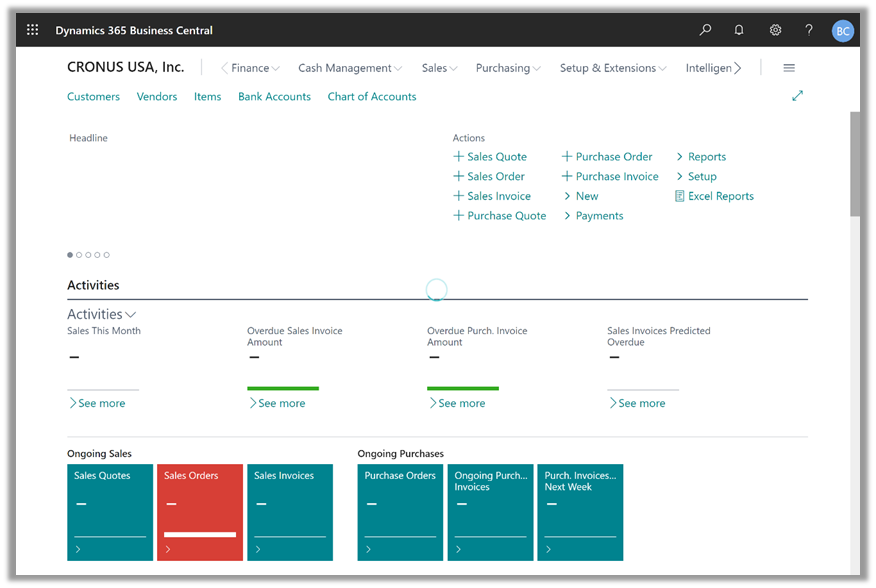Screen dimensions: 876x588
Task: Expand the Finance menu dropdown
Action: (250, 68)
